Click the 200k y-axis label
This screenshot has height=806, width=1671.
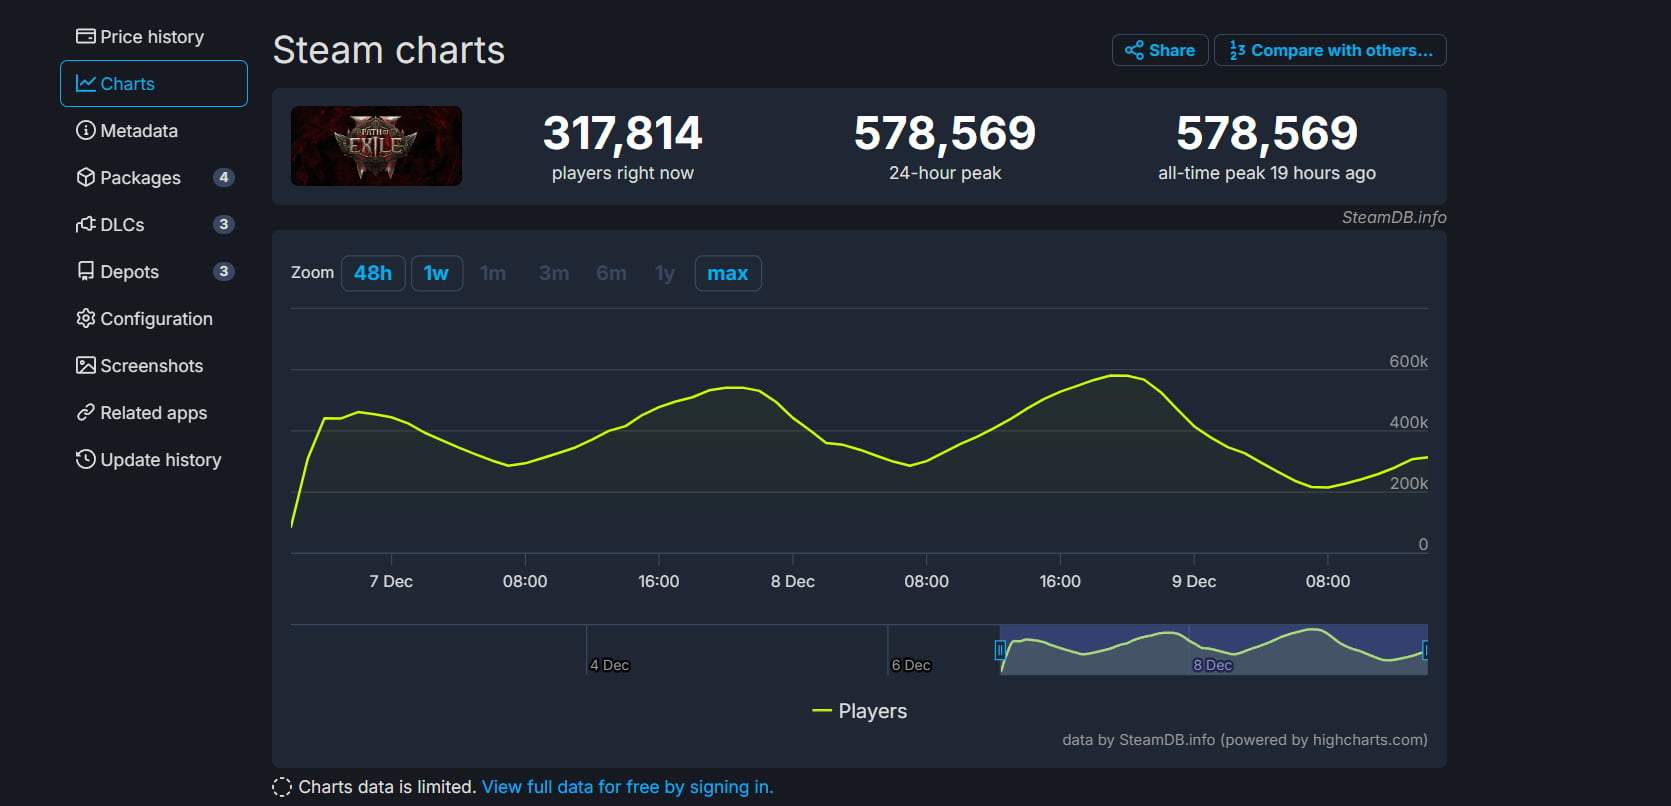[1408, 483]
